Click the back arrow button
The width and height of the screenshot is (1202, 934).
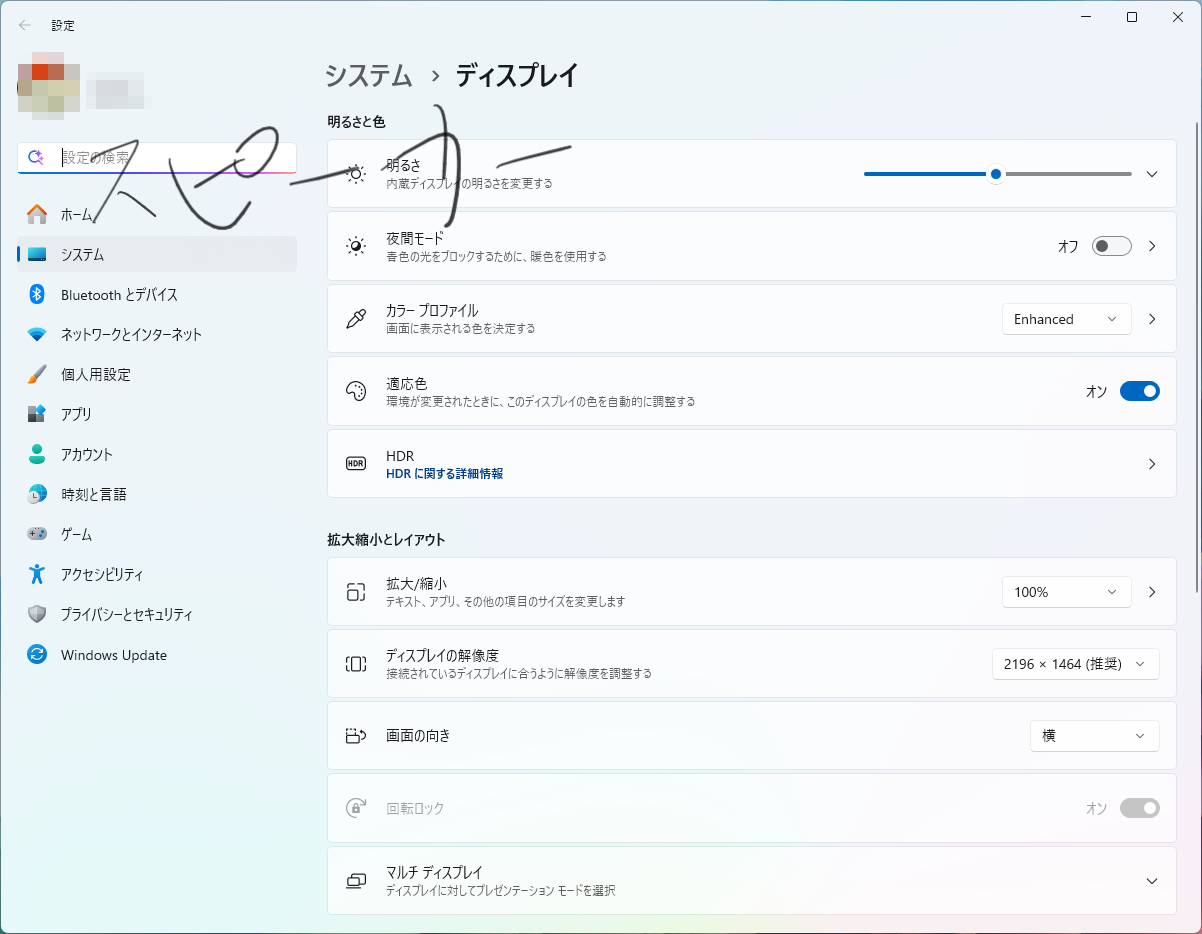[x=24, y=24]
